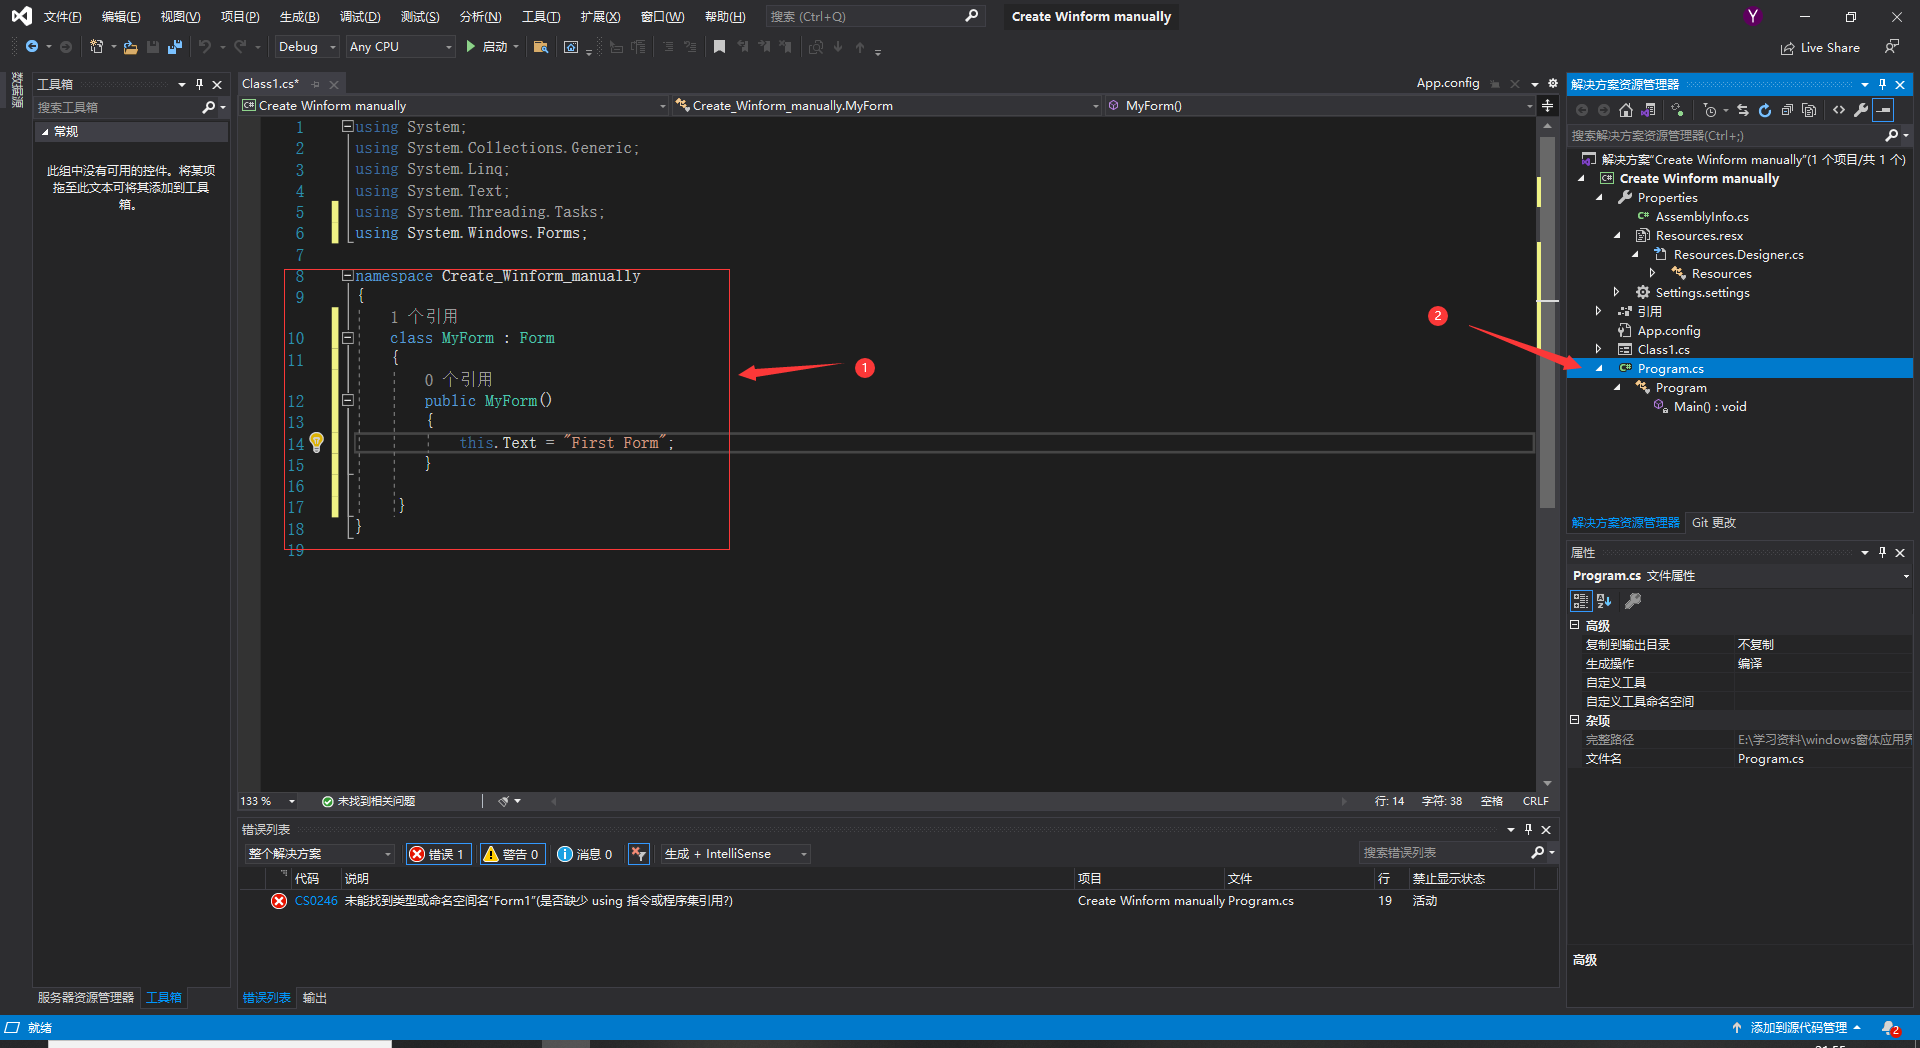Image resolution: width=1920 pixels, height=1048 pixels.
Task: Click the Save All icon on the toolbar
Action: [x=175, y=46]
